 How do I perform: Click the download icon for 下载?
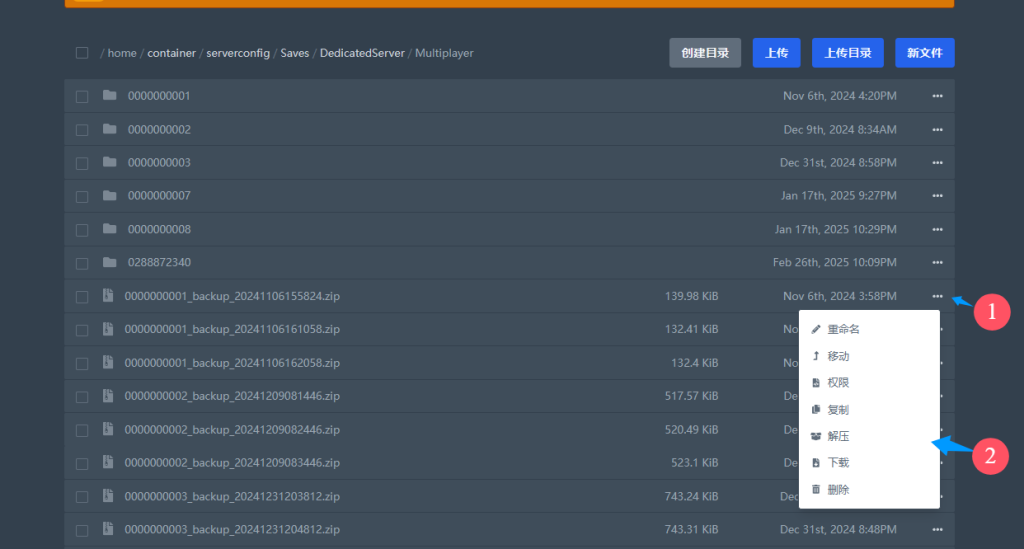(816, 463)
